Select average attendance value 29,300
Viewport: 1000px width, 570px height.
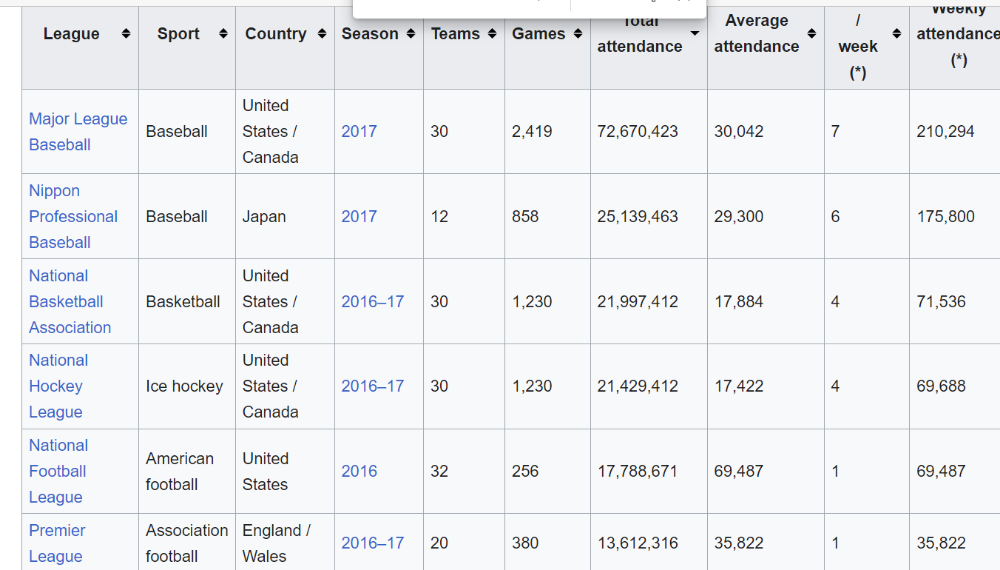(739, 216)
